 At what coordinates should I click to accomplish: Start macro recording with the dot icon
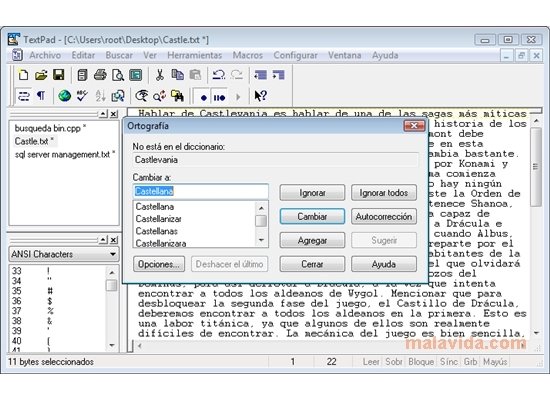pos(203,98)
